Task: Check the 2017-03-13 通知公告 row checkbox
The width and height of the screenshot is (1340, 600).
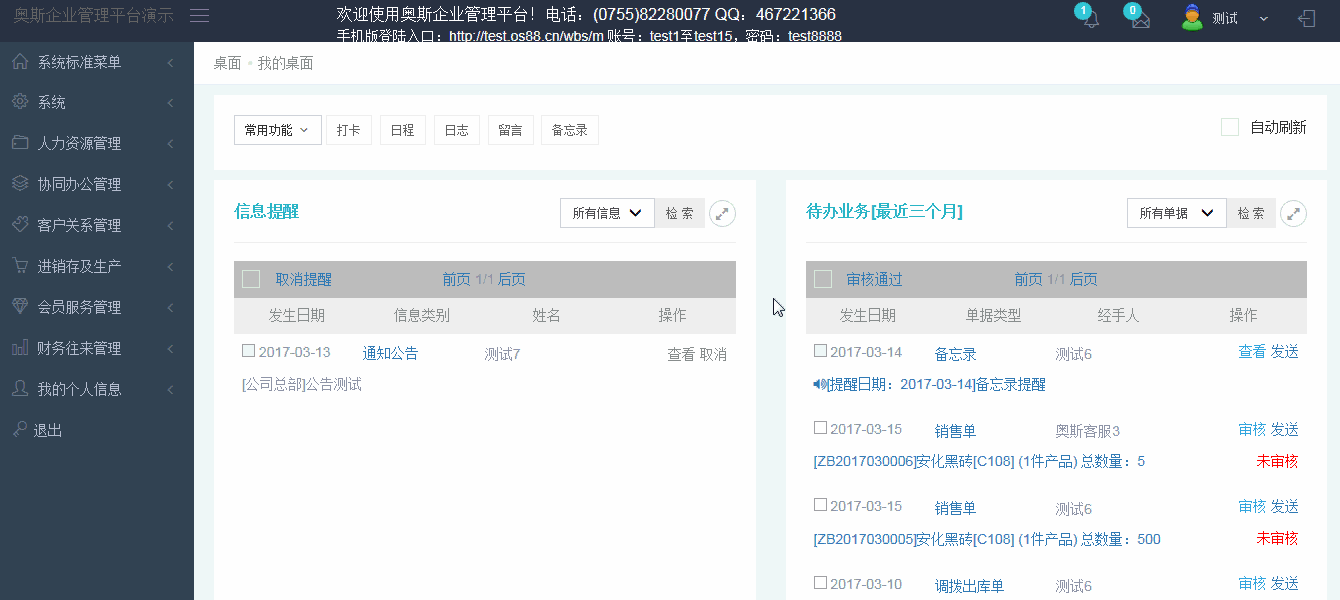Action: [248, 351]
